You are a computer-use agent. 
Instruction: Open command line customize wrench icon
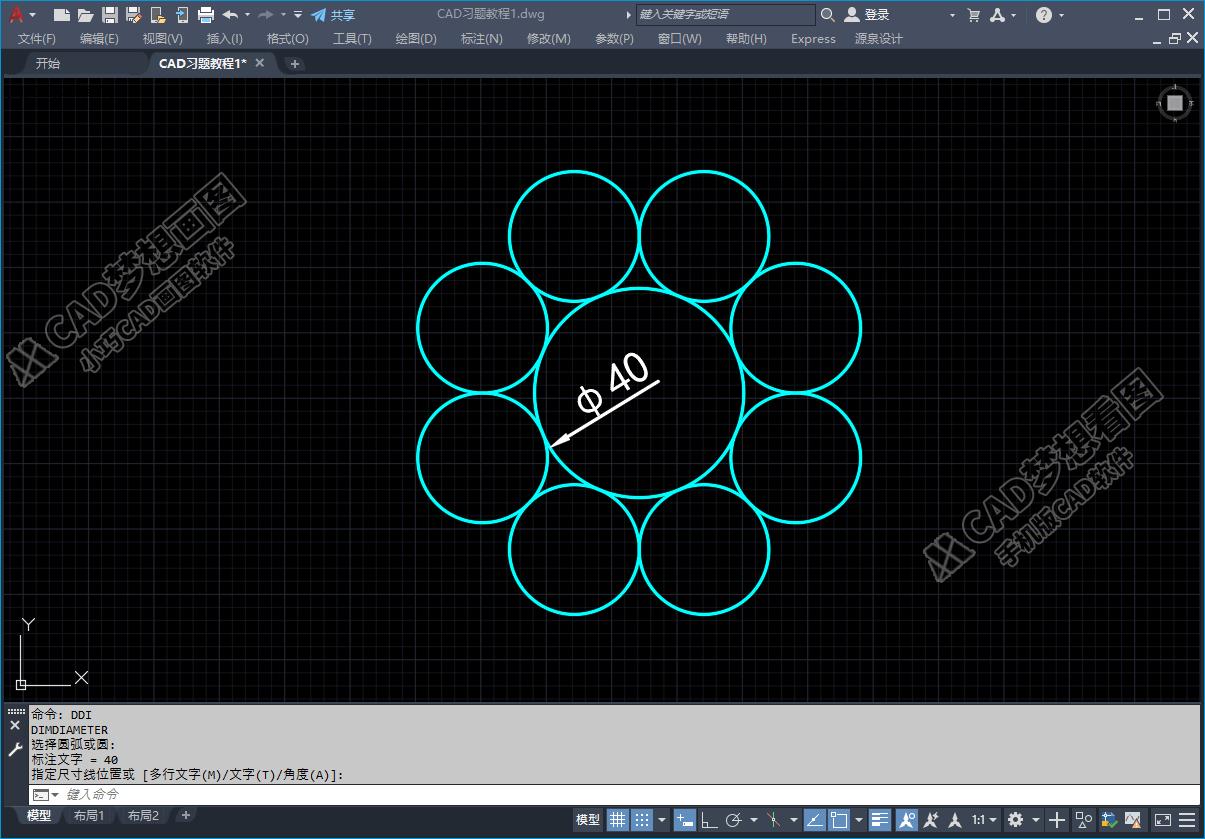(15, 749)
